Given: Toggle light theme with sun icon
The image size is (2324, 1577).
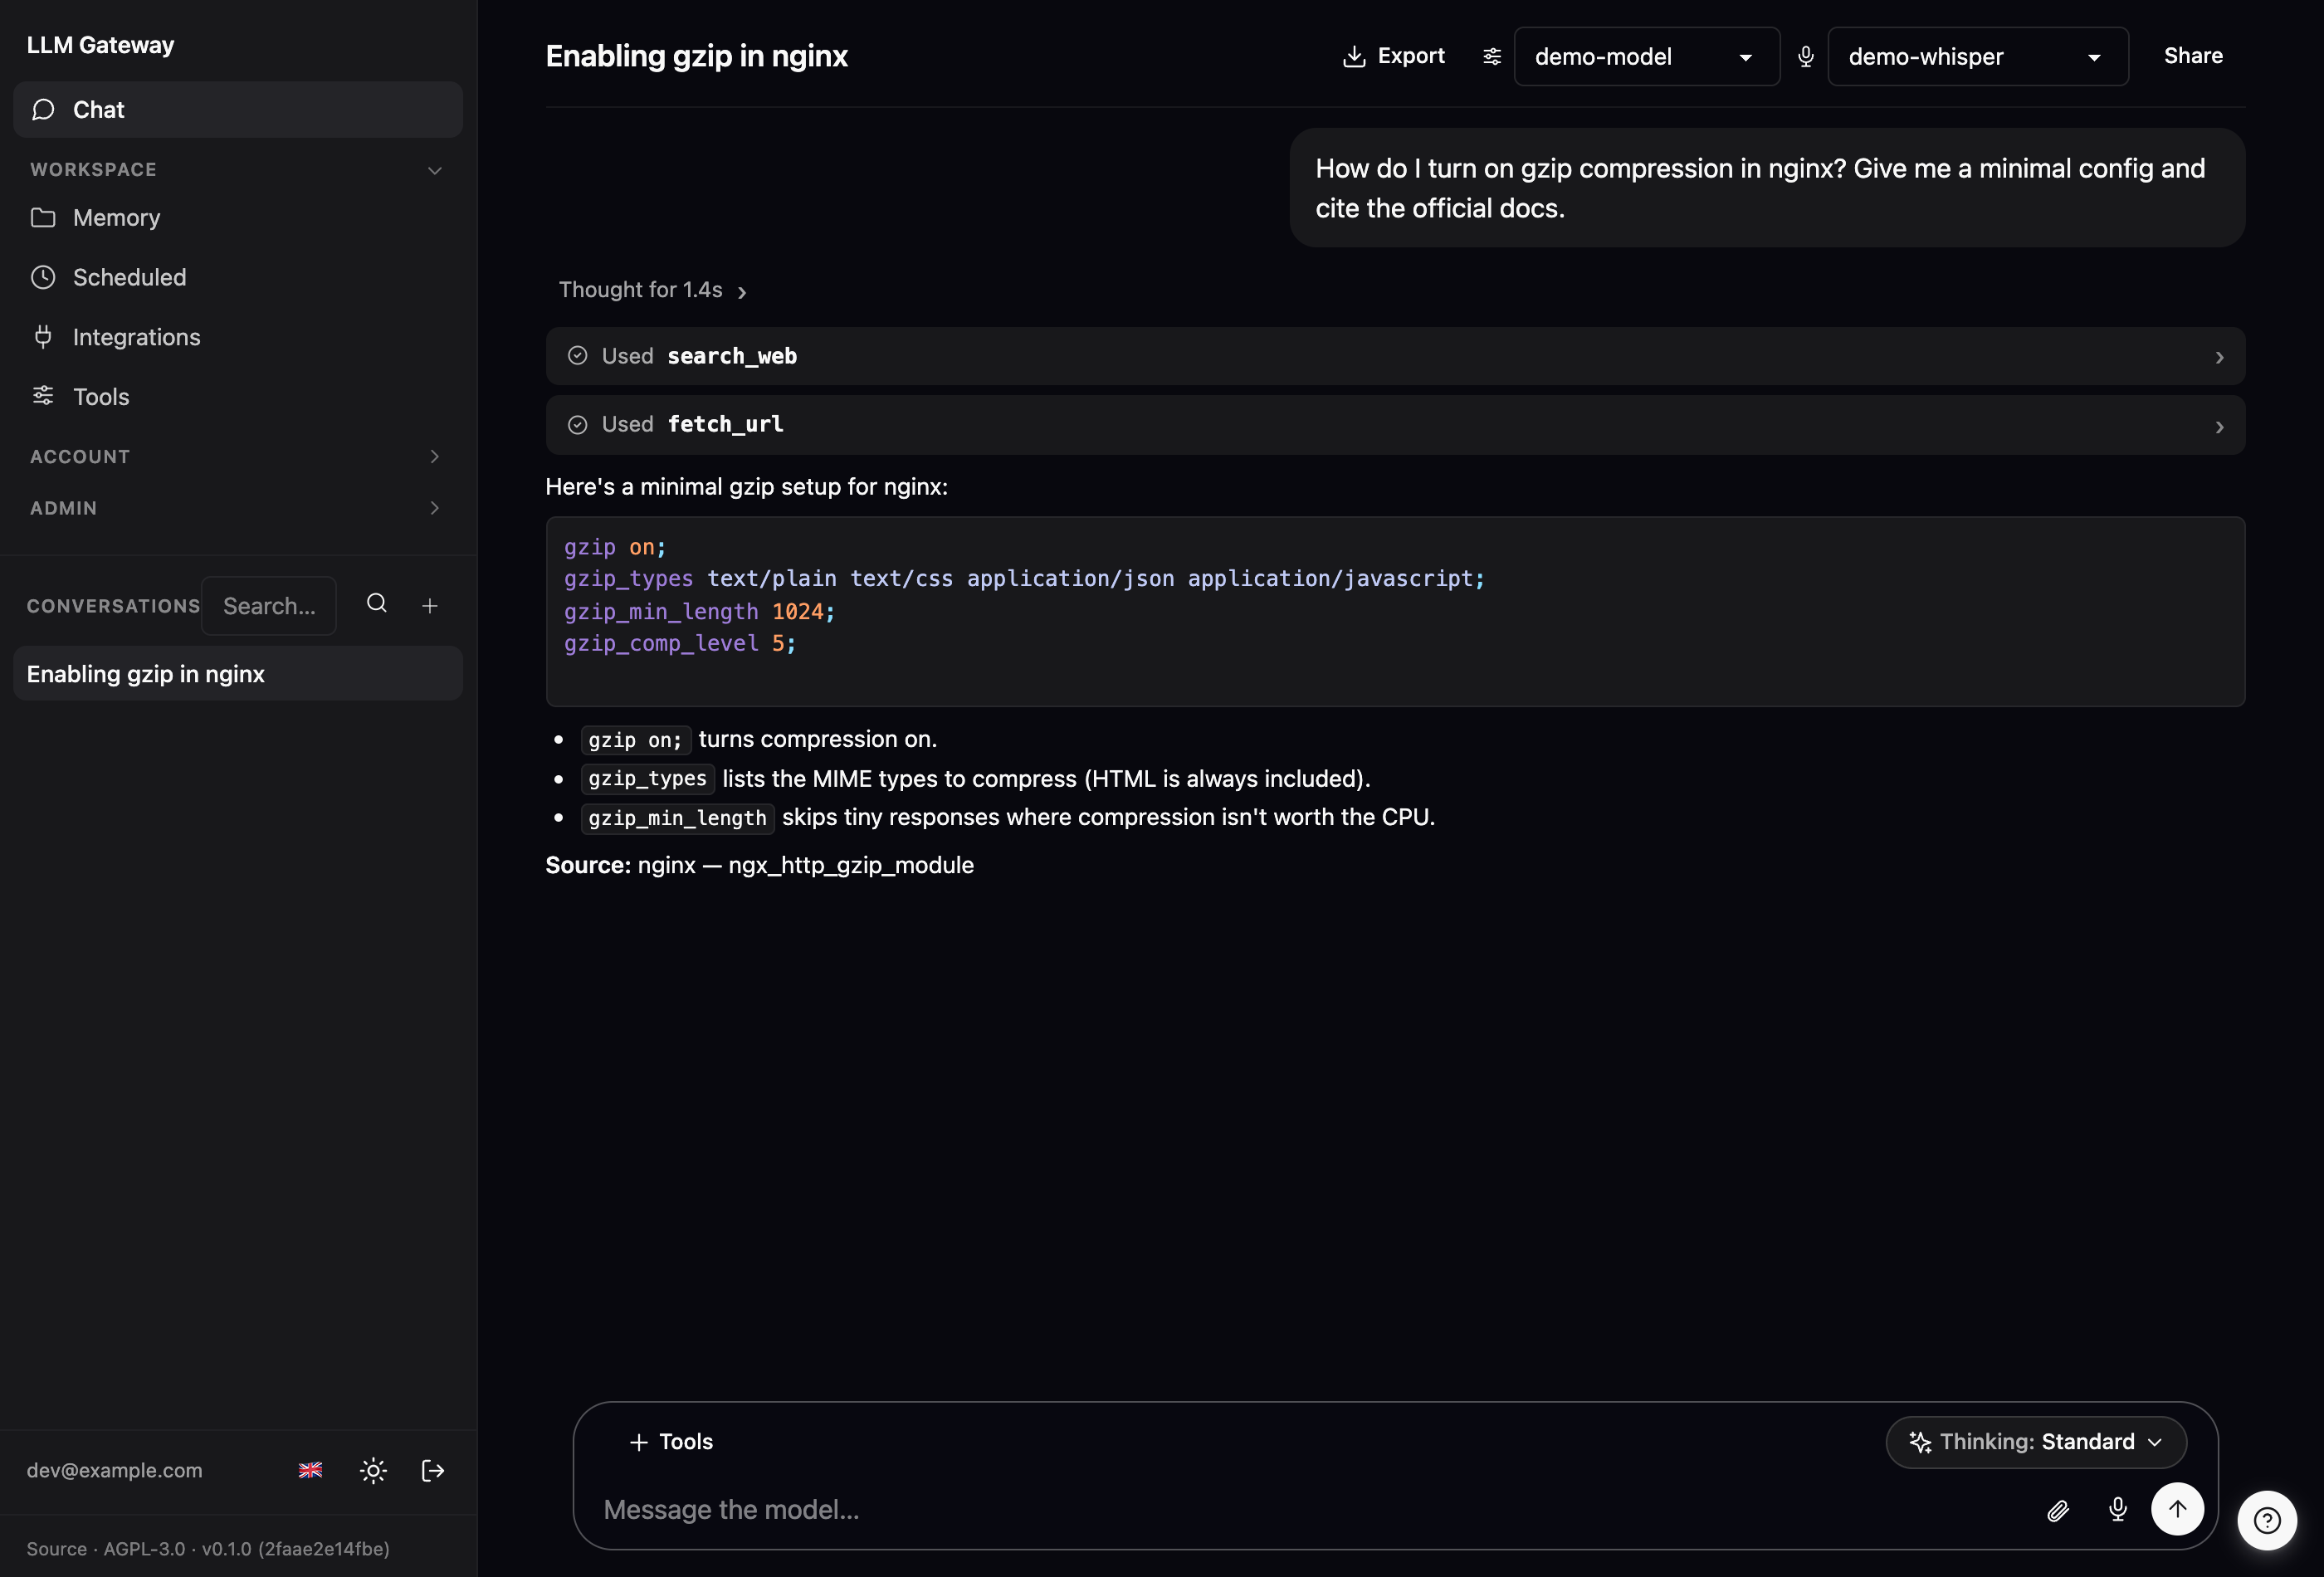Looking at the screenshot, I should point(373,1471).
